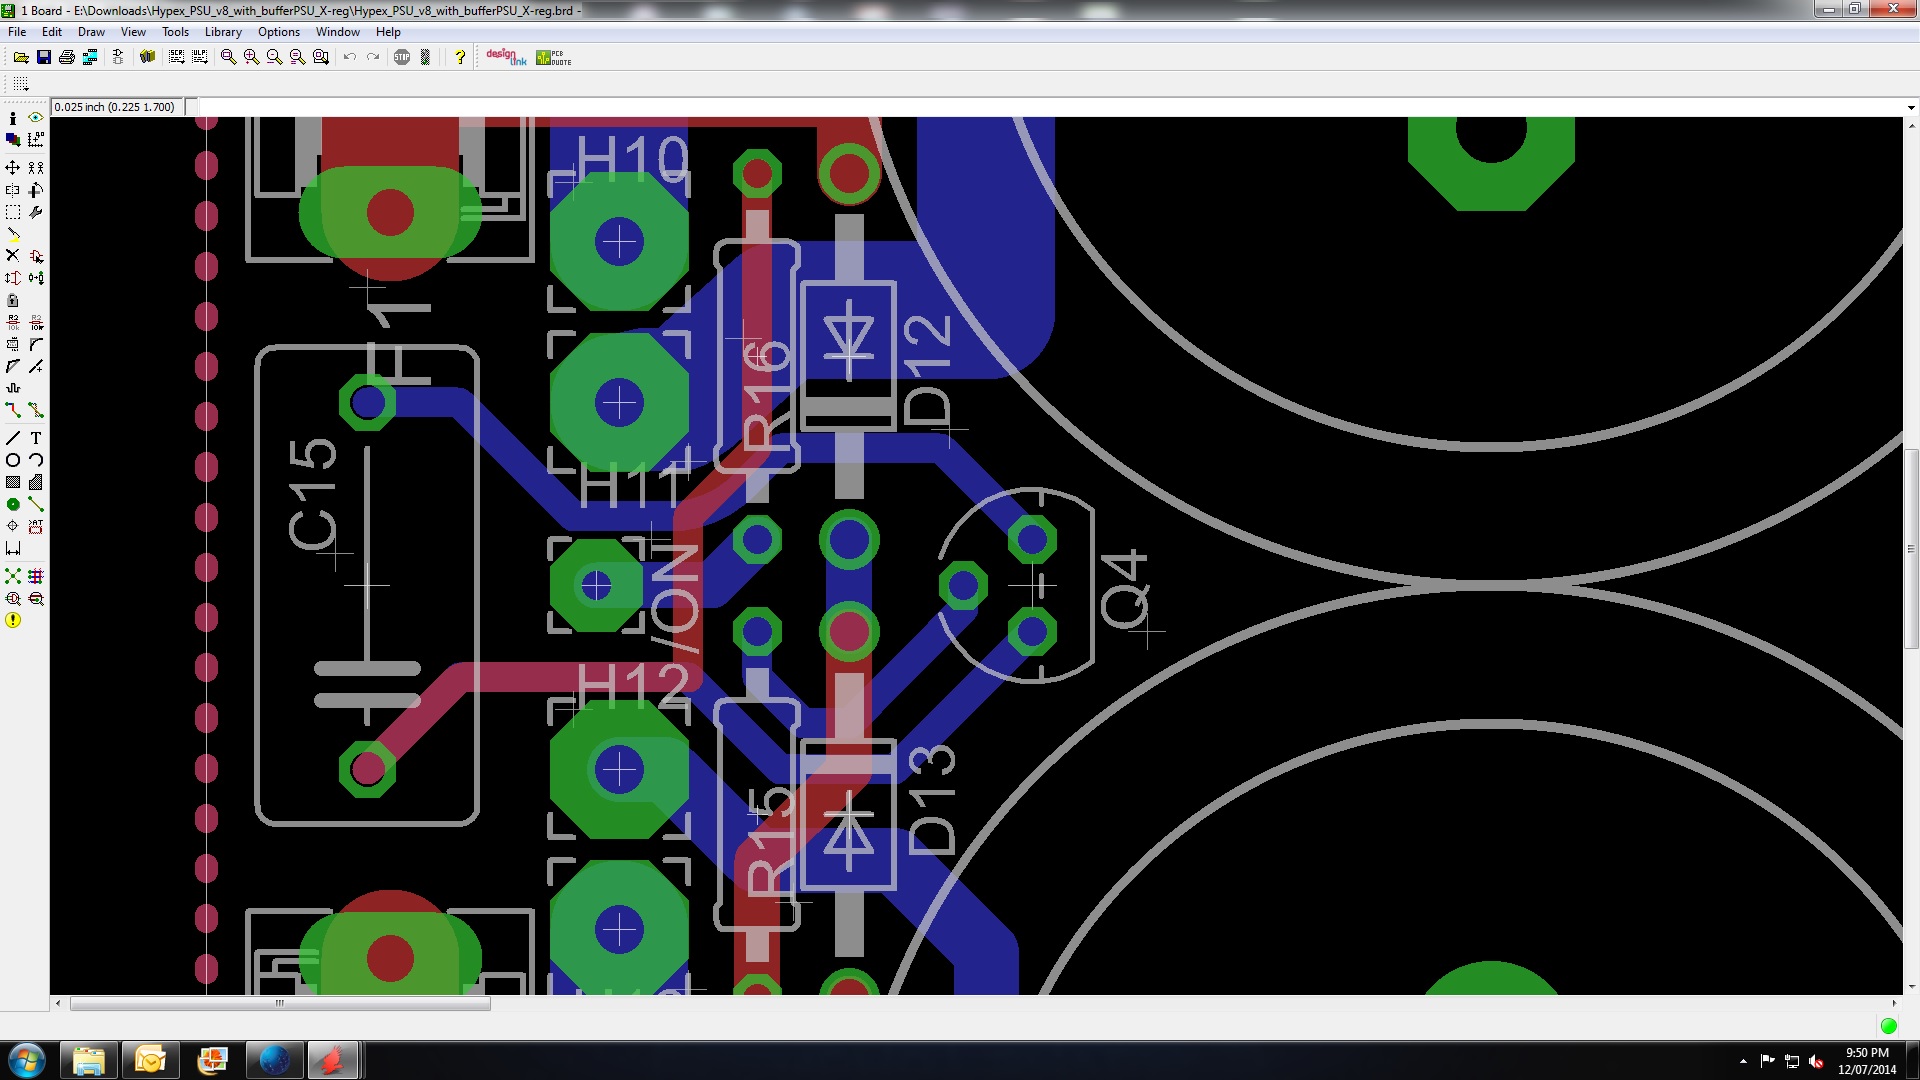This screenshot has width=1920, height=1080.
Task: Select the Split wire tool
Action: (13, 366)
